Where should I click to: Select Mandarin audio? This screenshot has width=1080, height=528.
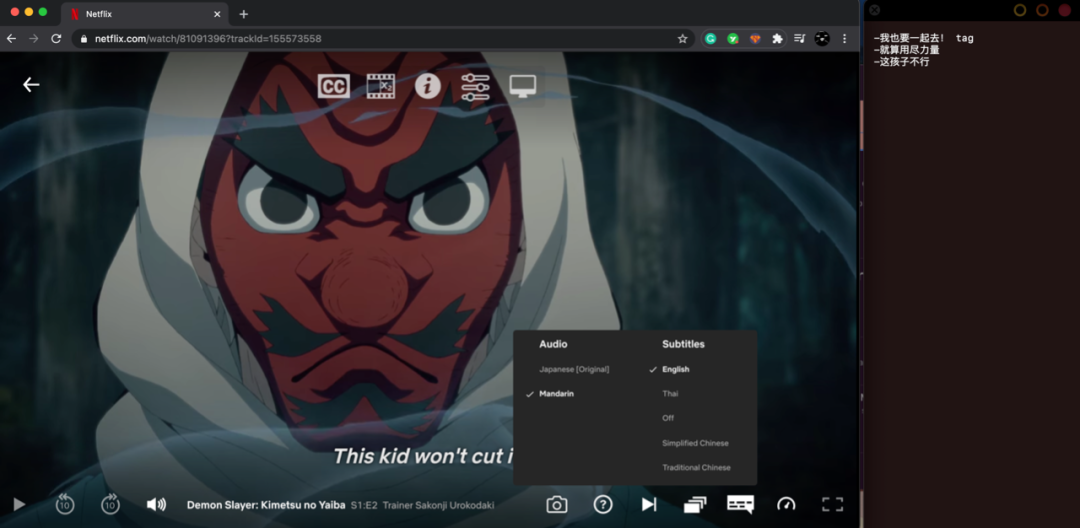557,394
